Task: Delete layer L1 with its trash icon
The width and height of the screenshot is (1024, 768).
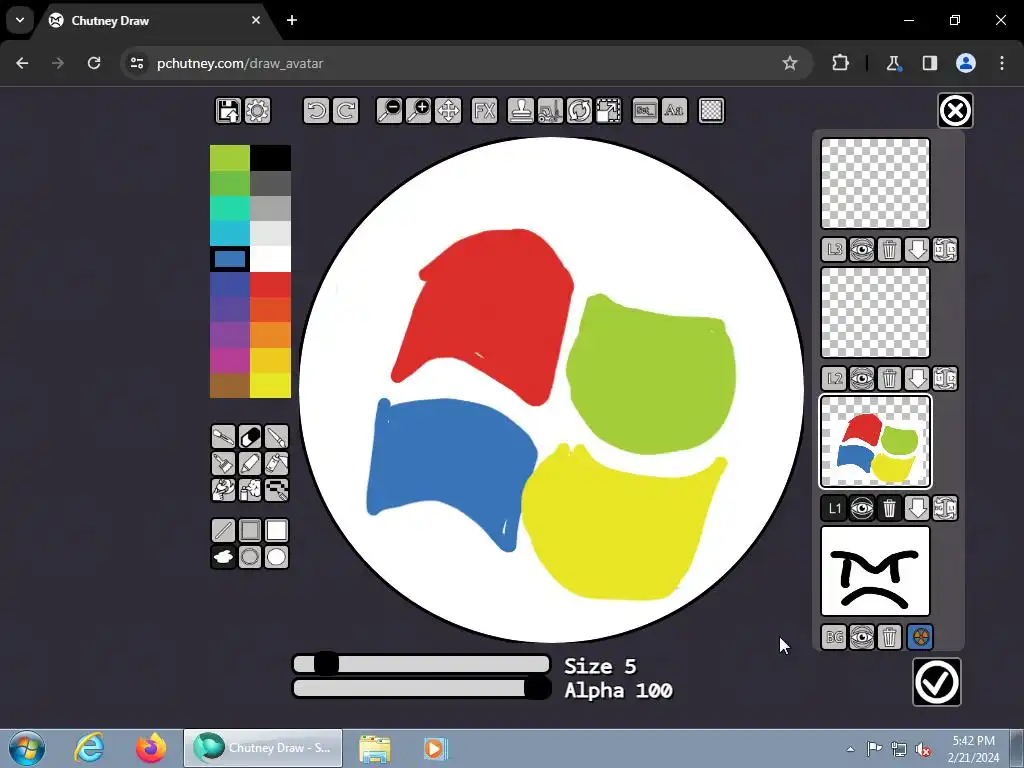Action: (889, 508)
